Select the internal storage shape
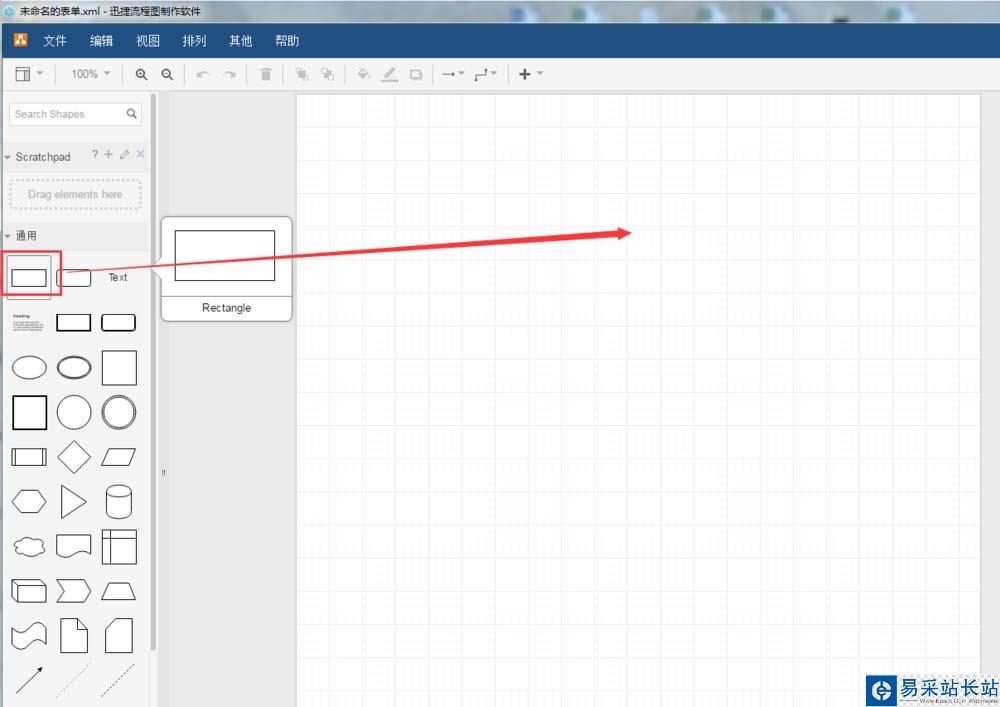This screenshot has height=707, width=1000. [119, 546]
